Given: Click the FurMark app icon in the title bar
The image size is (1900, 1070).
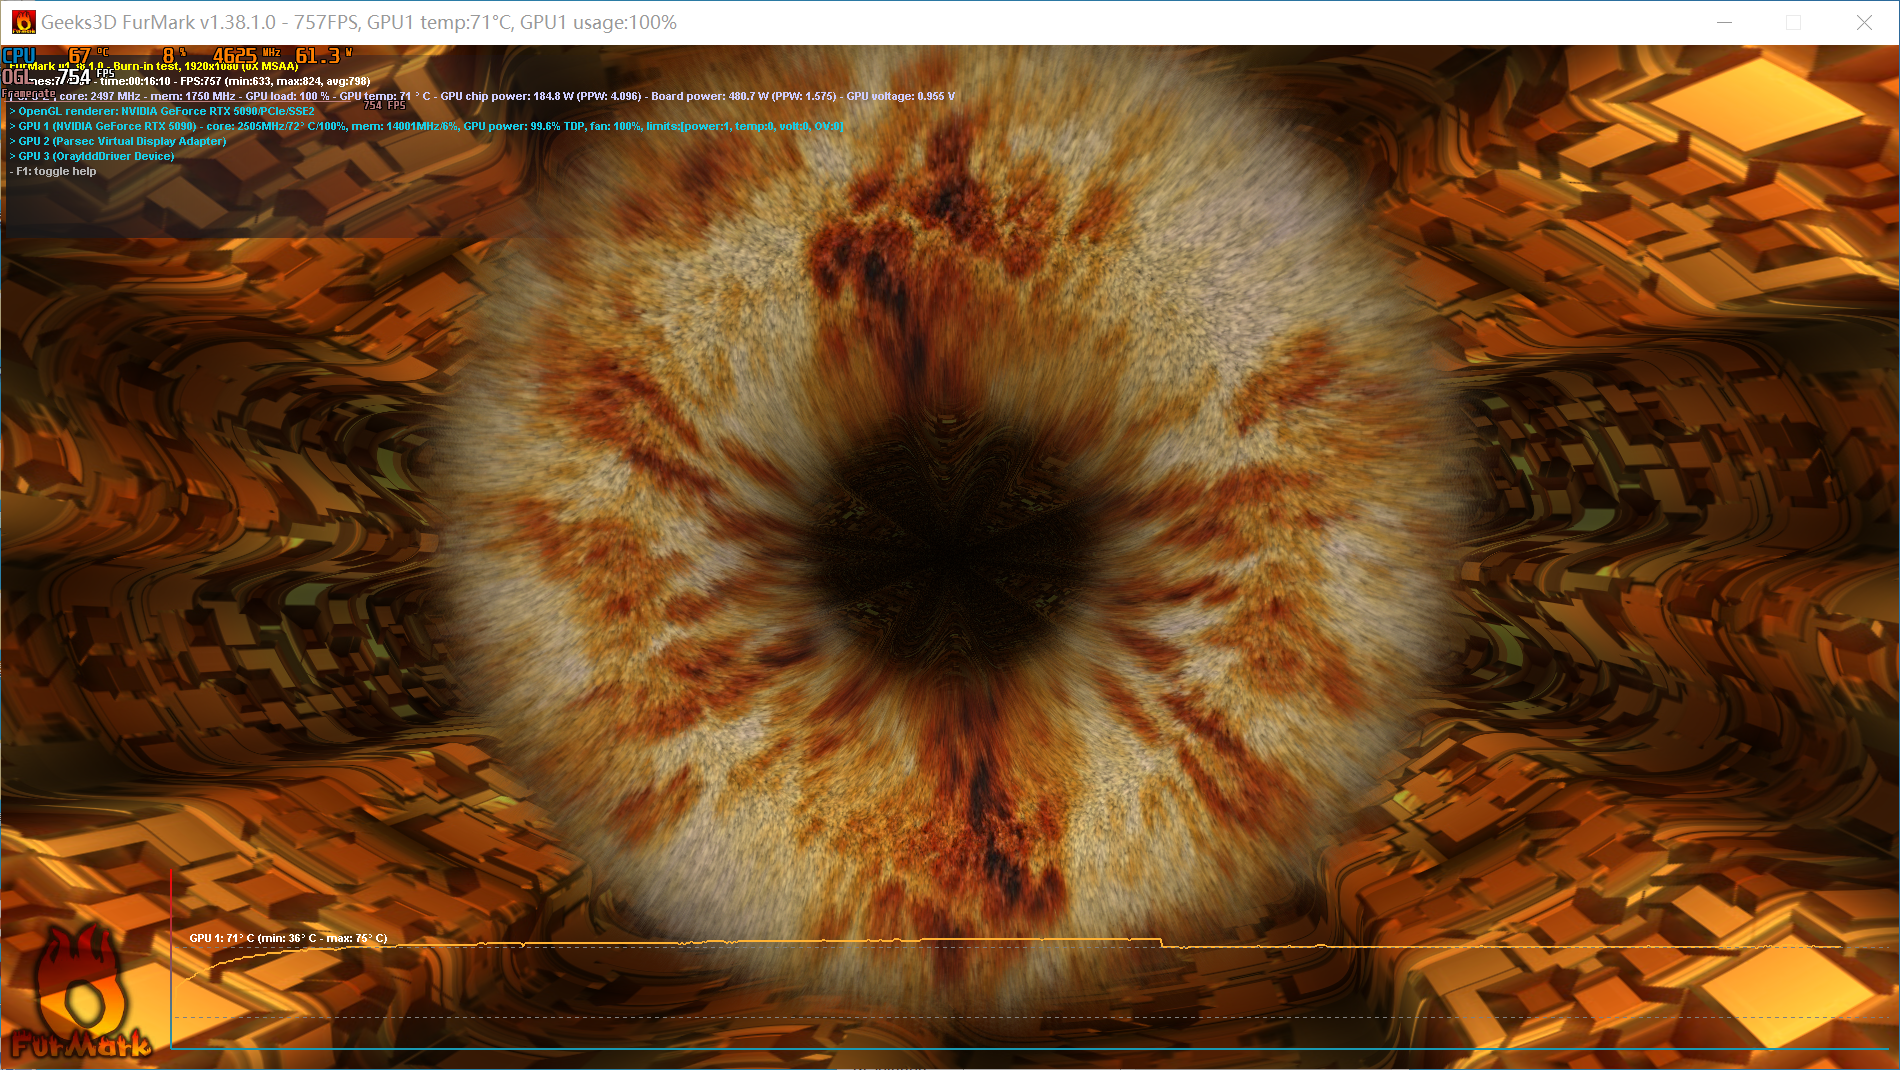Looking at the screenshot, I should point(23,22).
